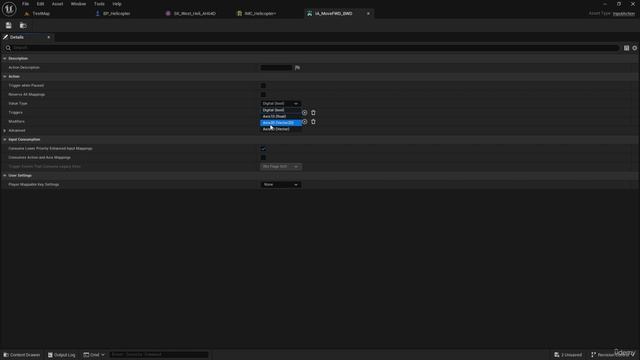This screenshot has width=640, height=360.
Task: Switch to the SK_West_Heli_AH64D tab
Action: pyautogui.click(x=195, y=13)
